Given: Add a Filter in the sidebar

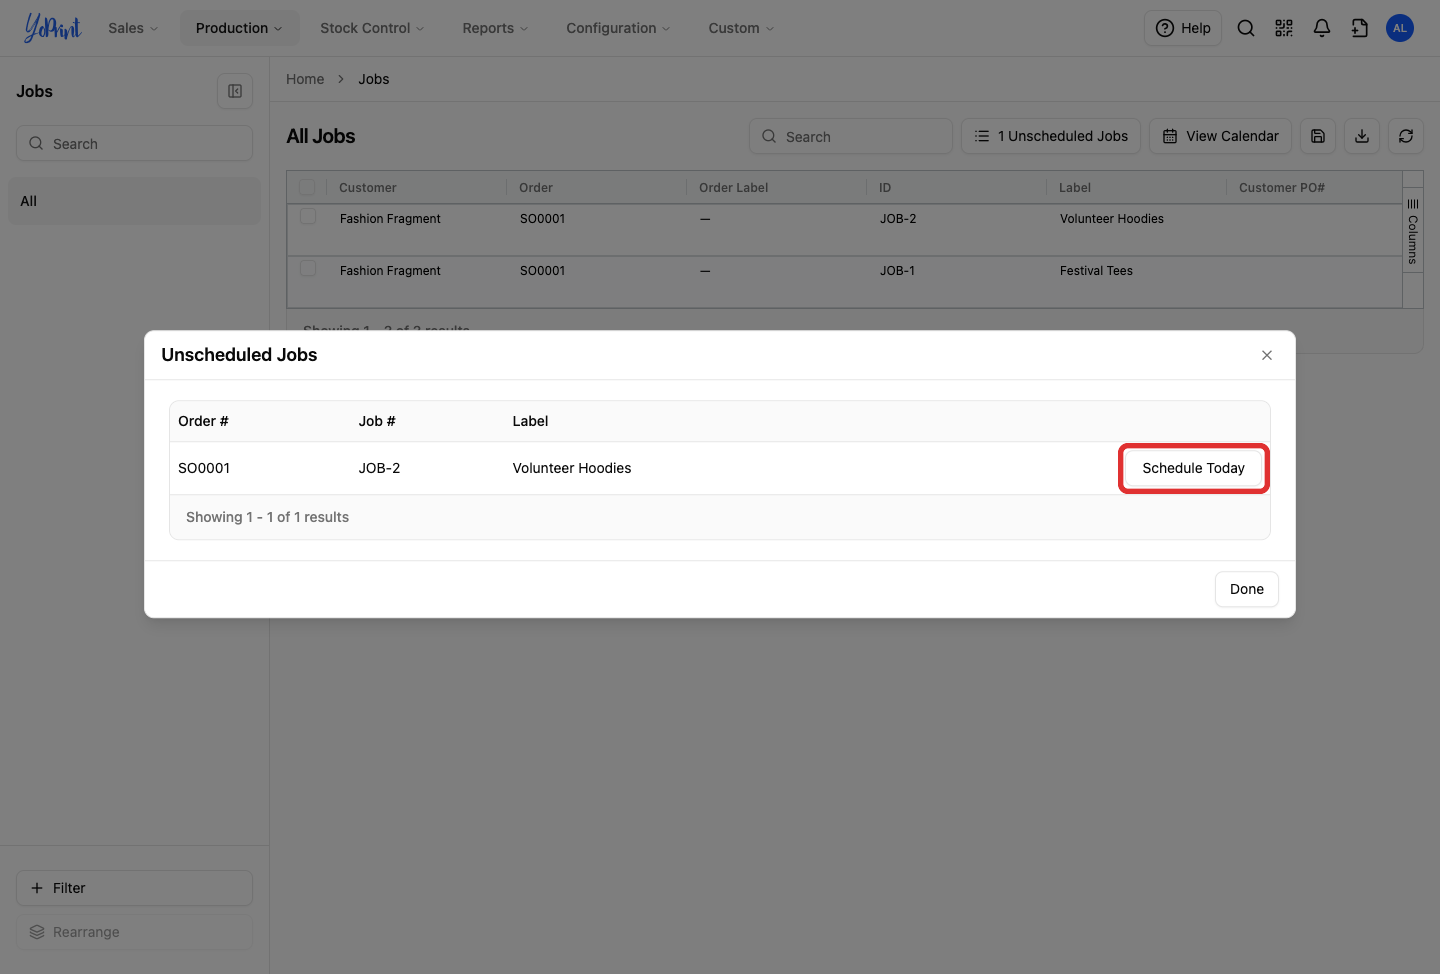Looking at the screenshot, I should coord(134,888).
